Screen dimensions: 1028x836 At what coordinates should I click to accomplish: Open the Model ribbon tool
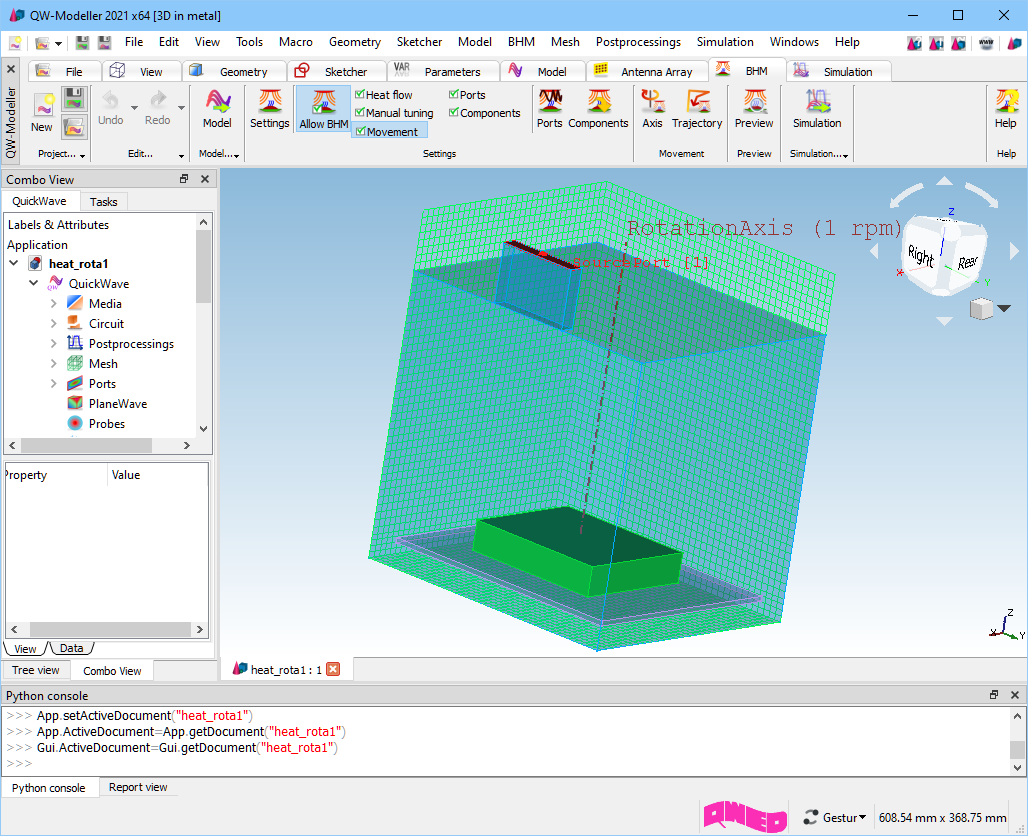217,109
